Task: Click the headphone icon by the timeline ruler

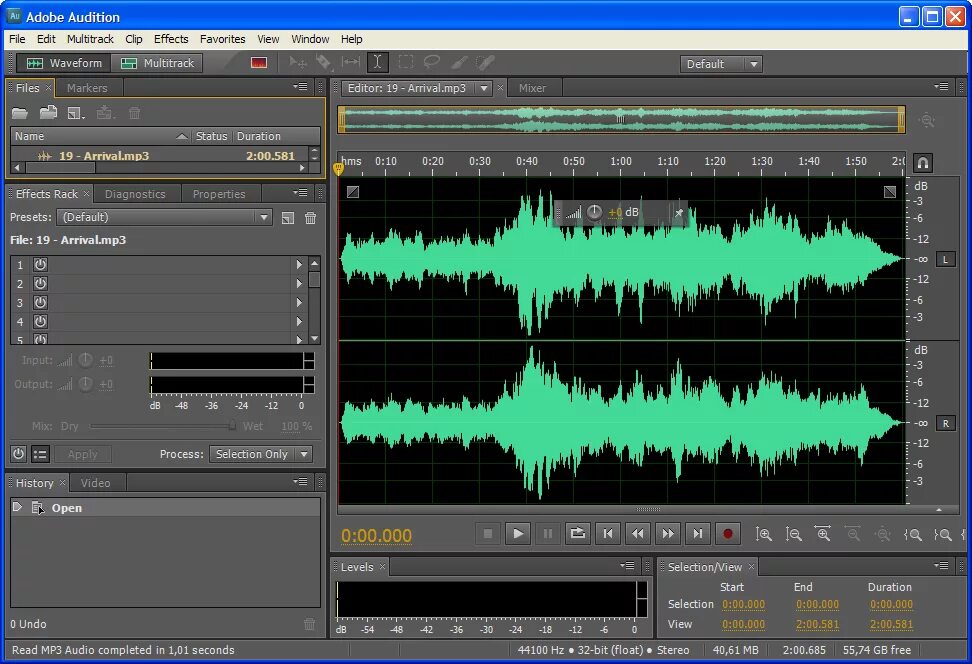Action: point(922,163)
